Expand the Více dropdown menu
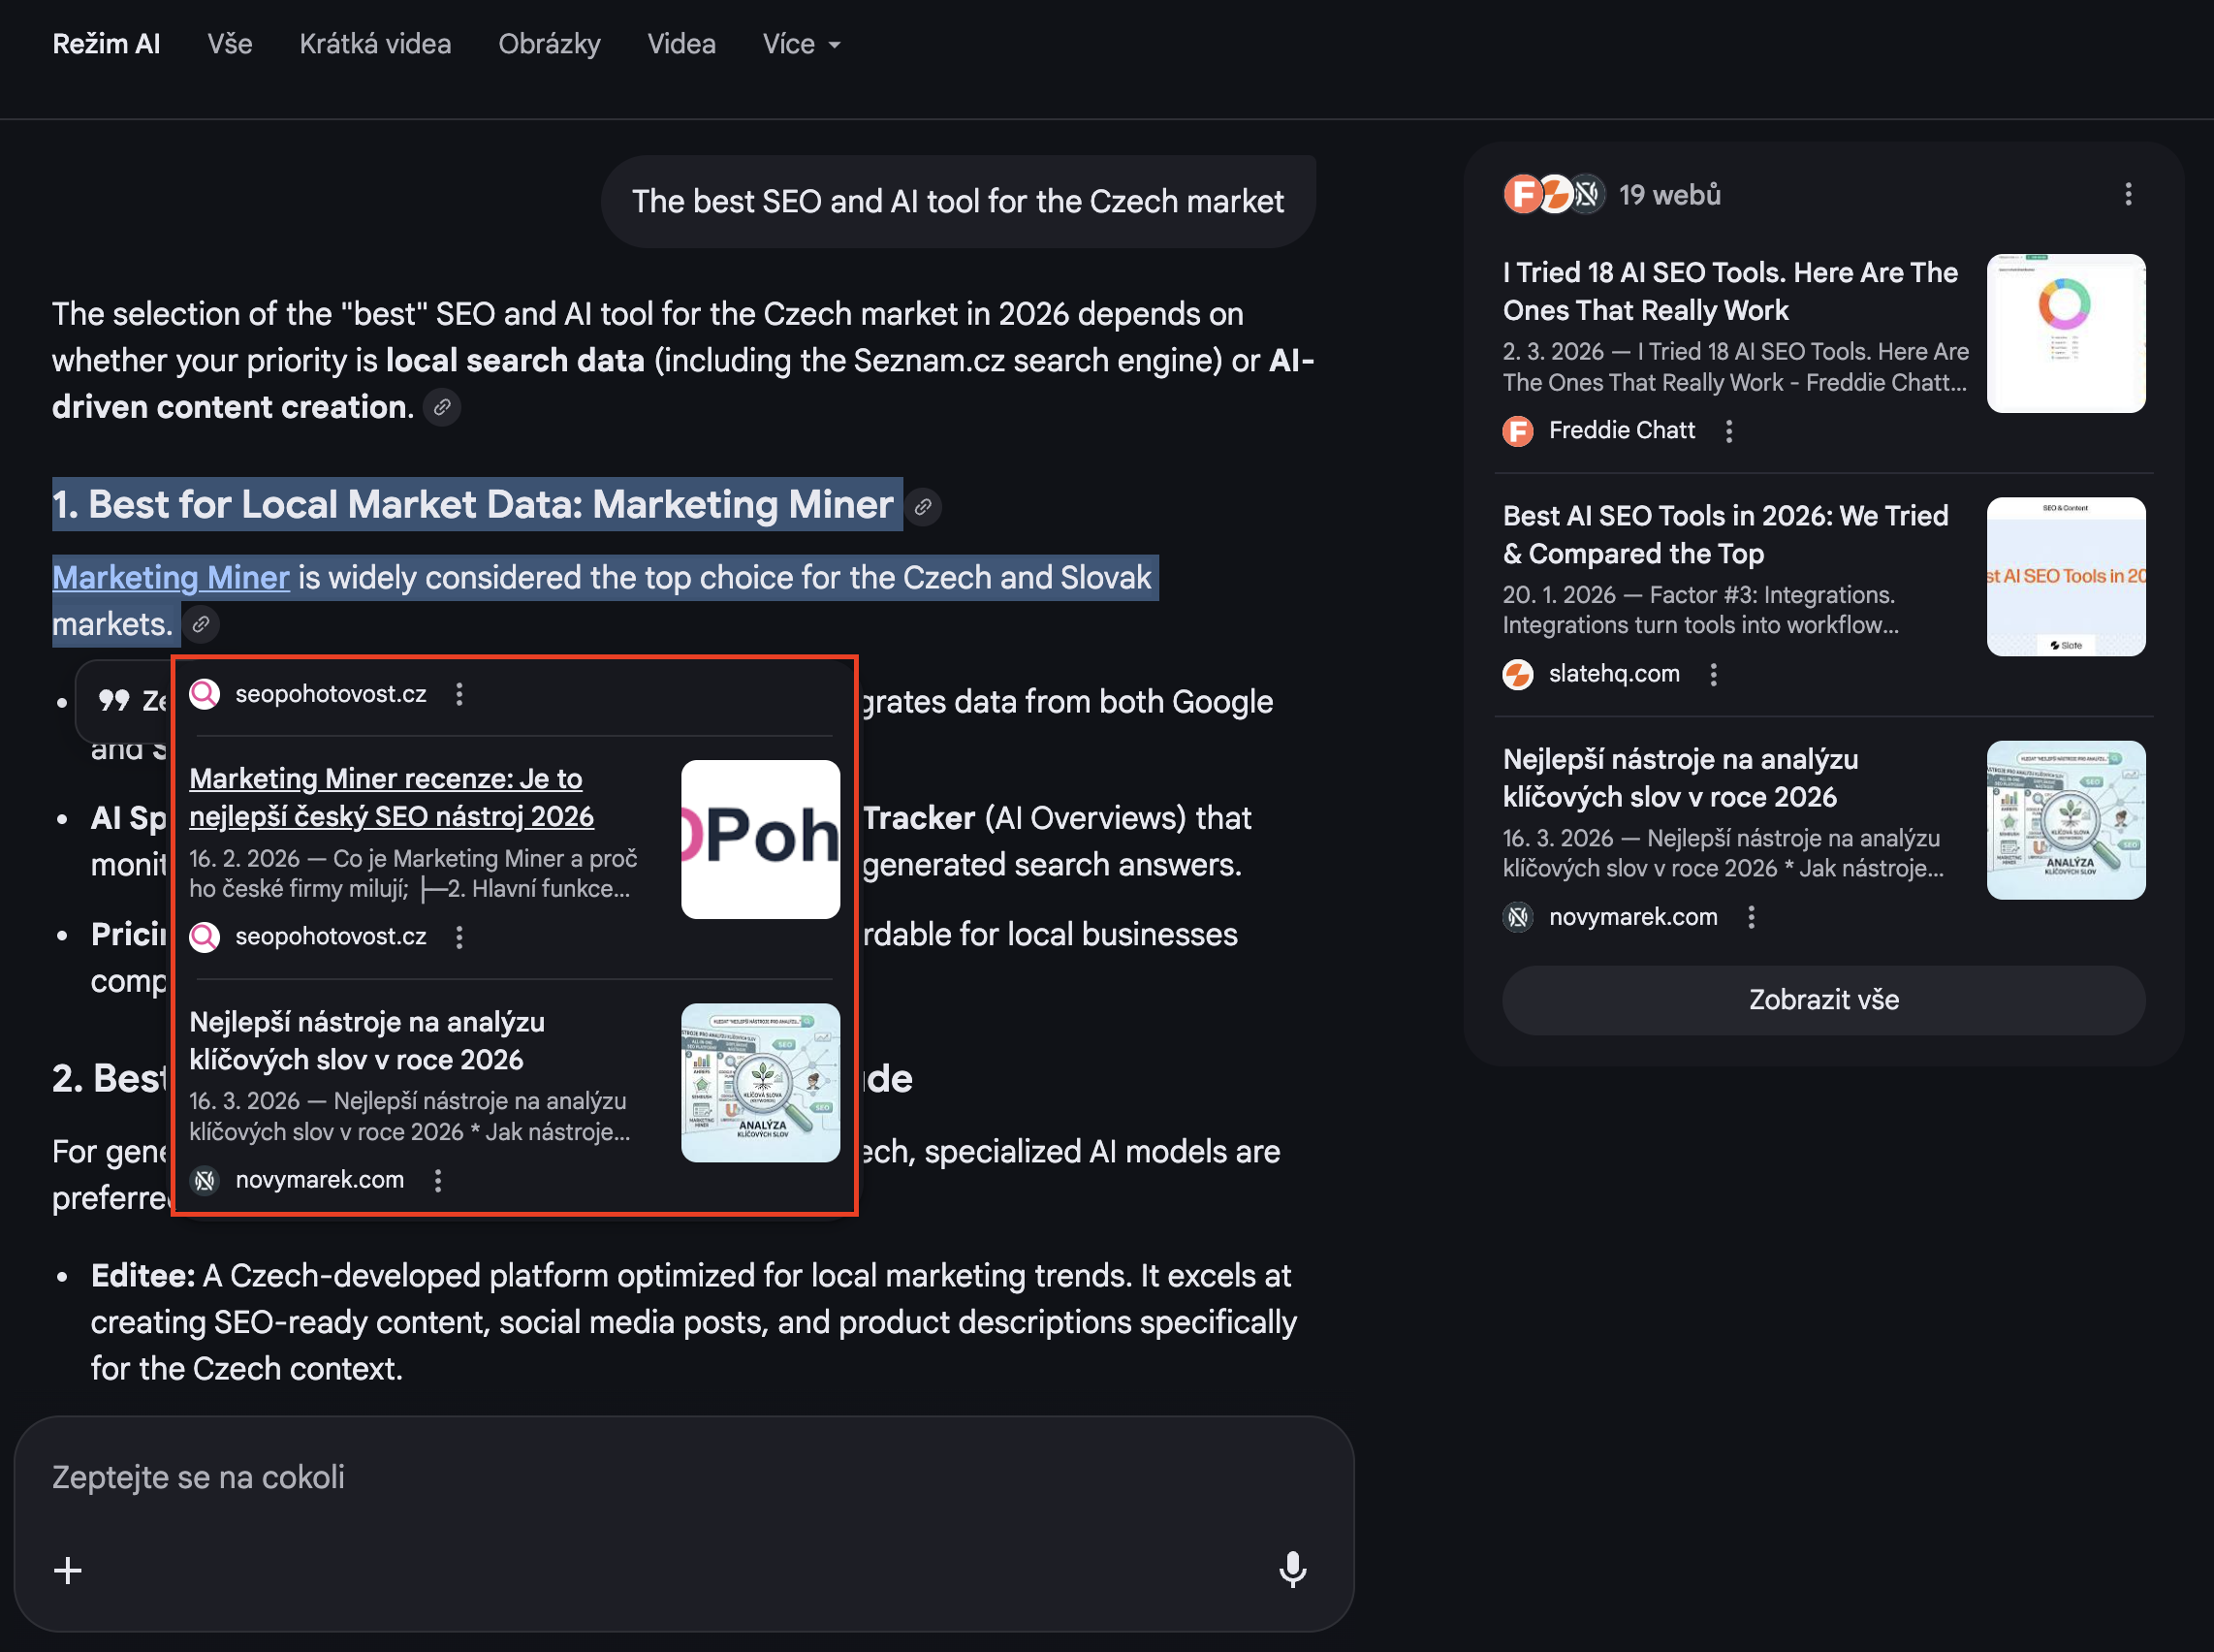This screenshot has height=1652, width=2214. point(801,44)
